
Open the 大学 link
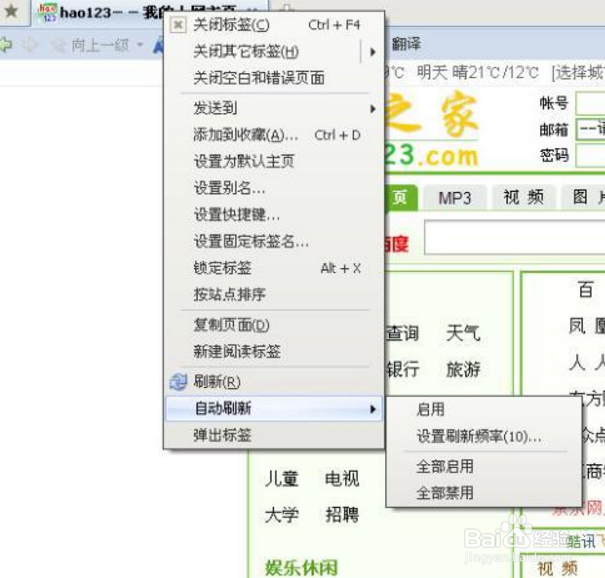tap(281, 515)
